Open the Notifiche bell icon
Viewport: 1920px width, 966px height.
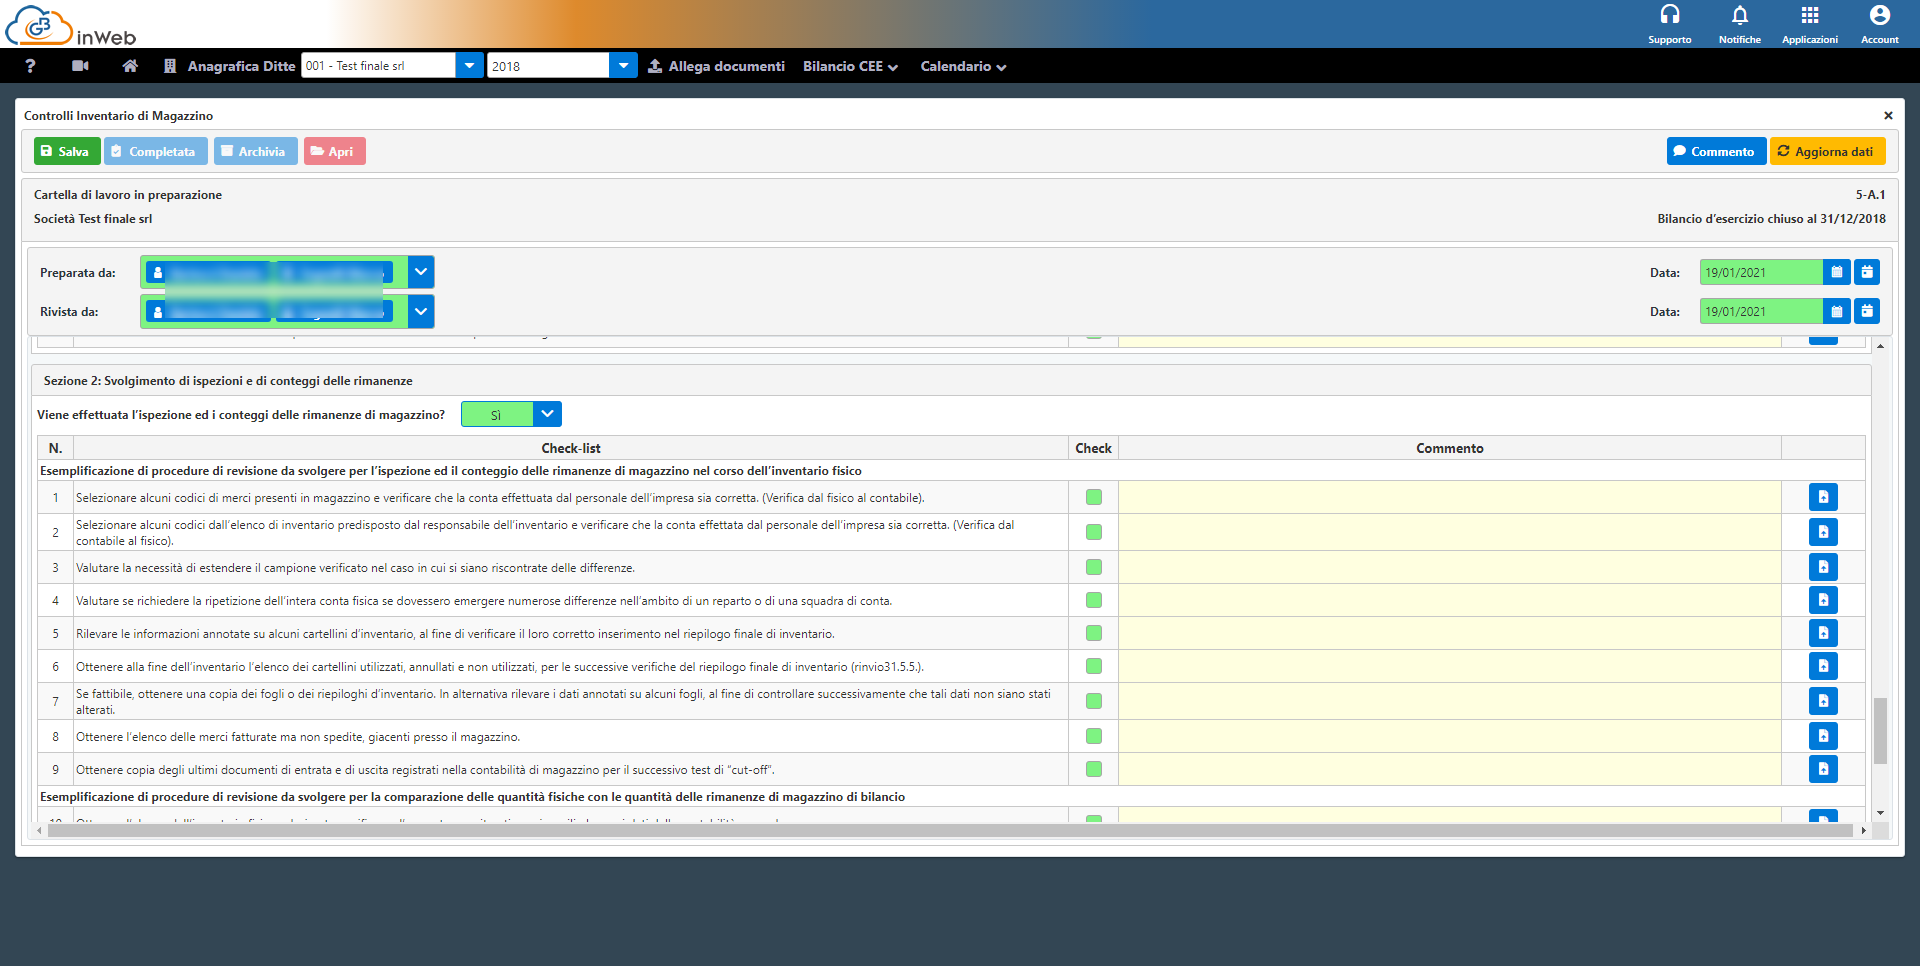pos(1739,16)
